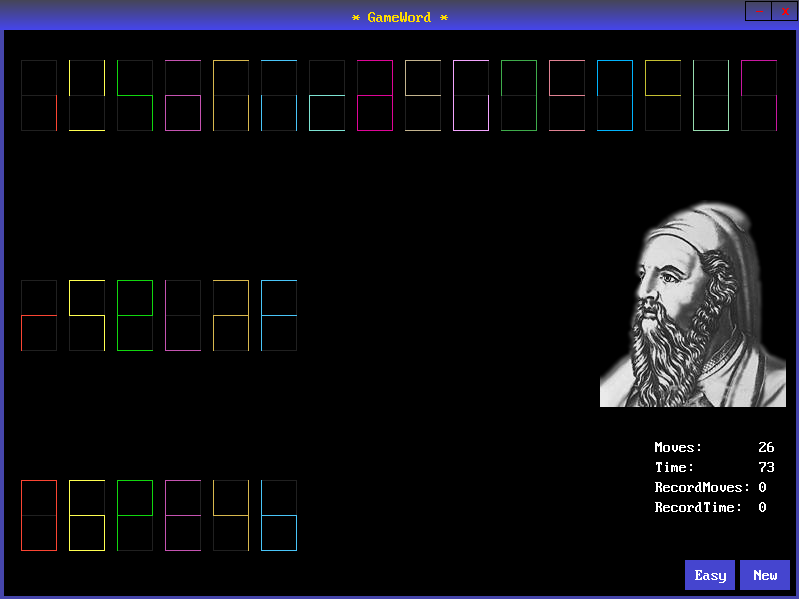Click the Moves count value 26

pyautogui.click(x=766, y=447)
